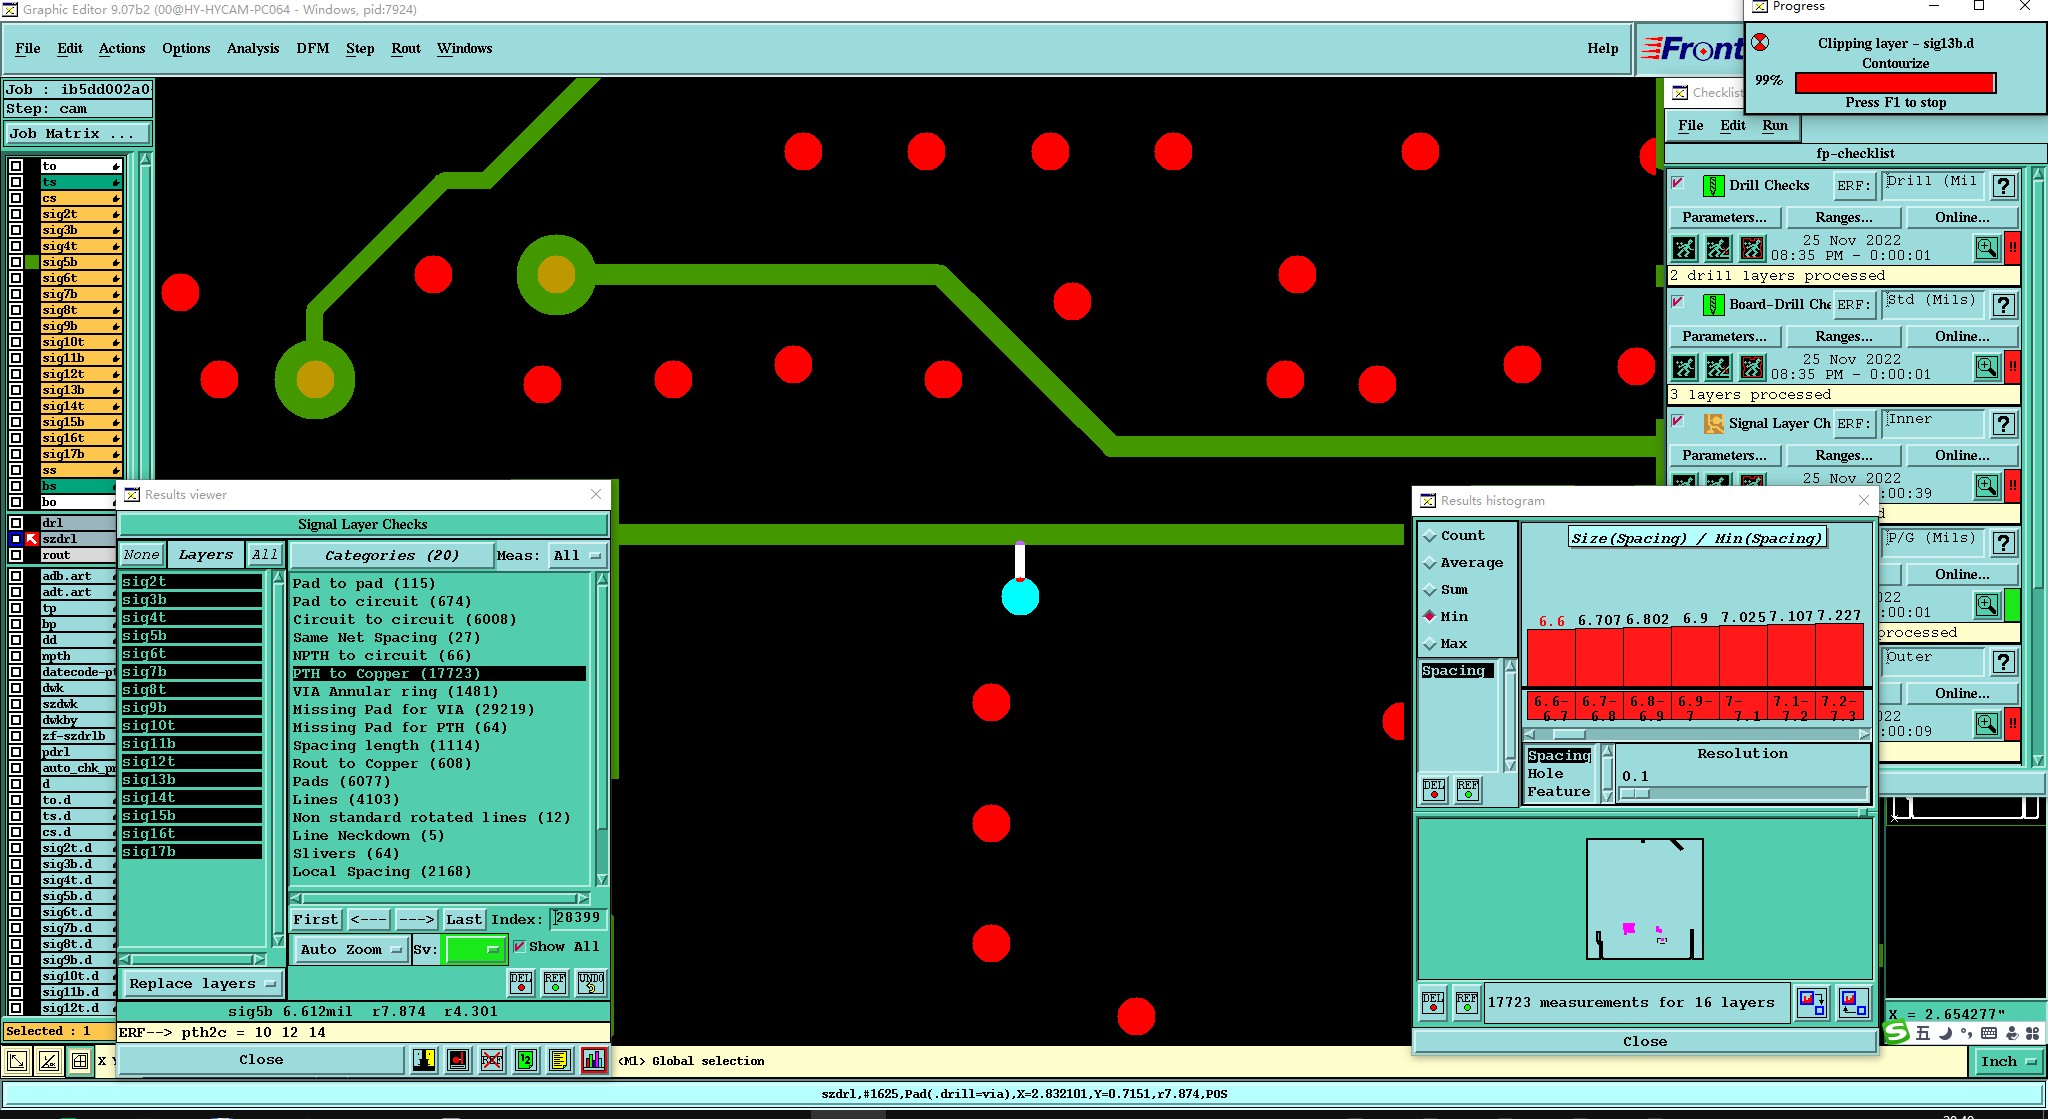Image resolution: width=2048 pixels, height=1119 pixels.
Task: Open the Analysis menu
Action: coord(252,48)
